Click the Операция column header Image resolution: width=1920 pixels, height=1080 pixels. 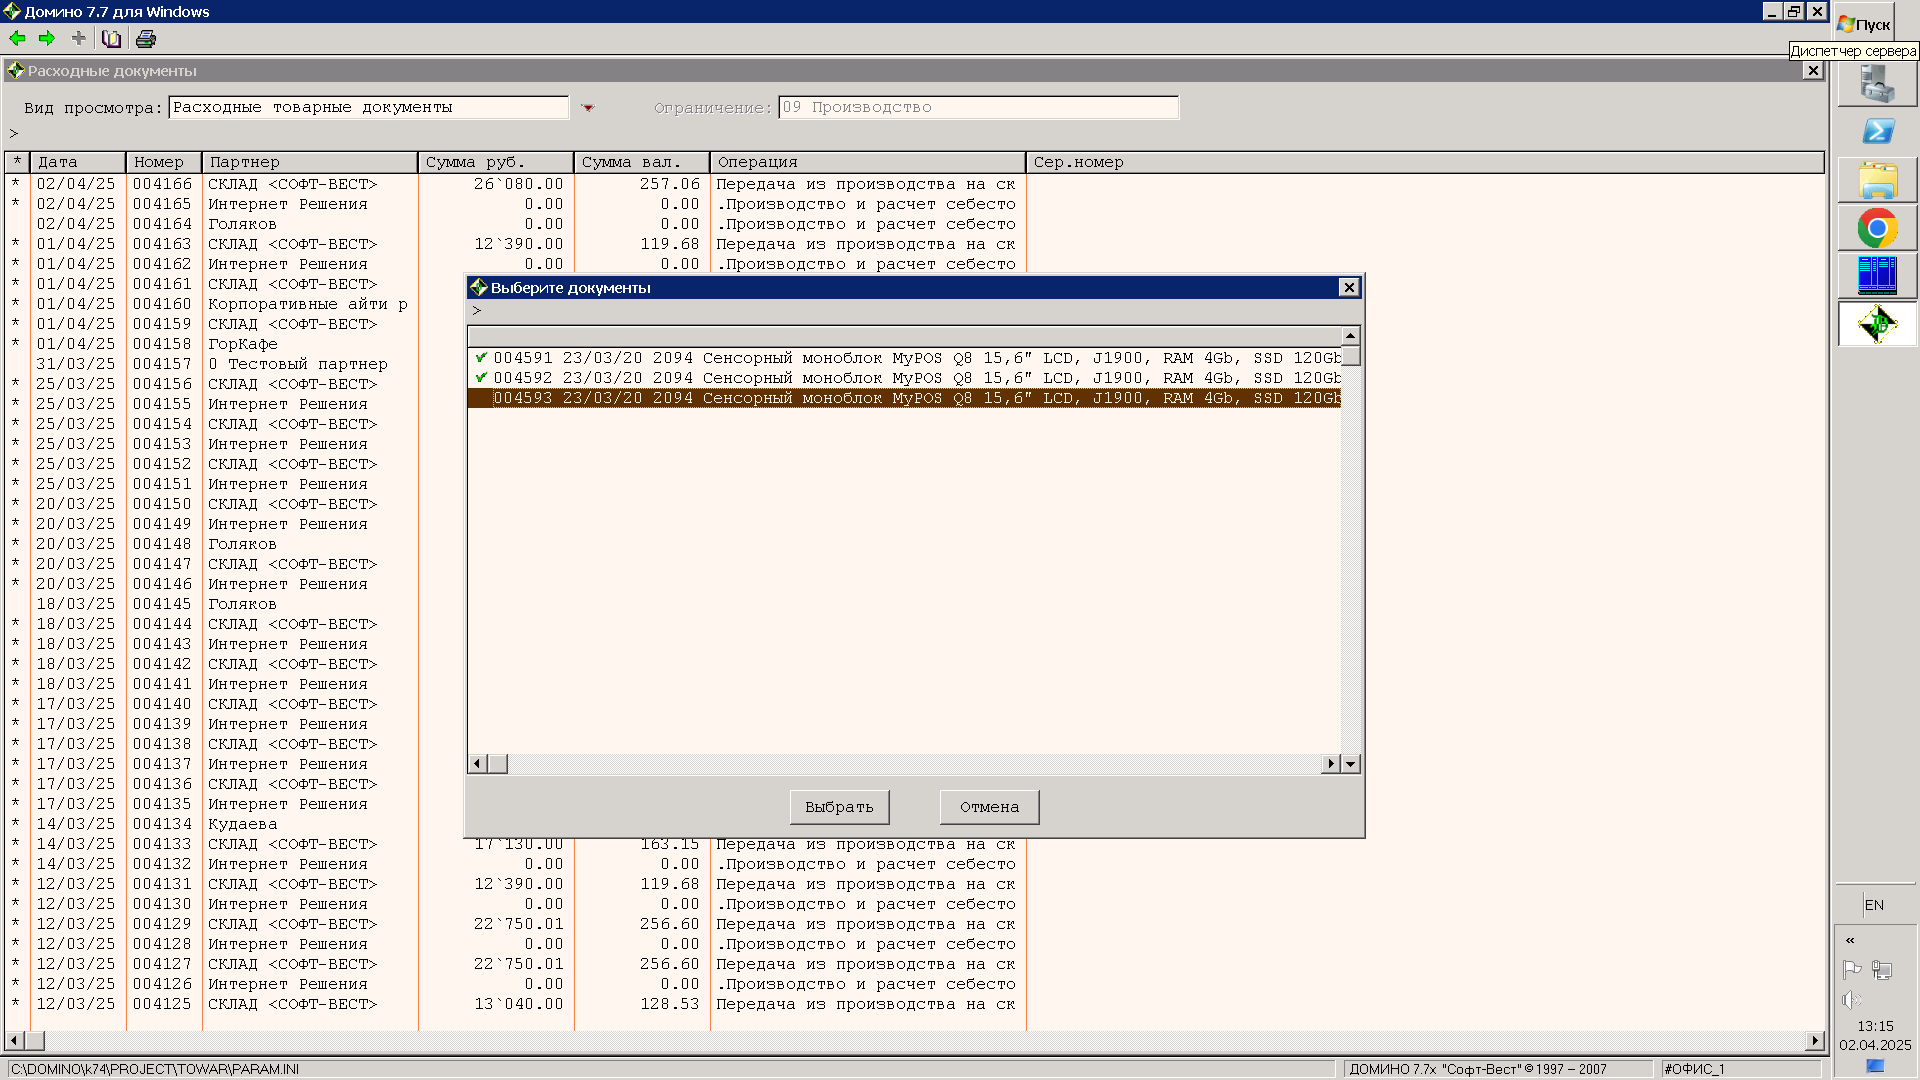868,162
